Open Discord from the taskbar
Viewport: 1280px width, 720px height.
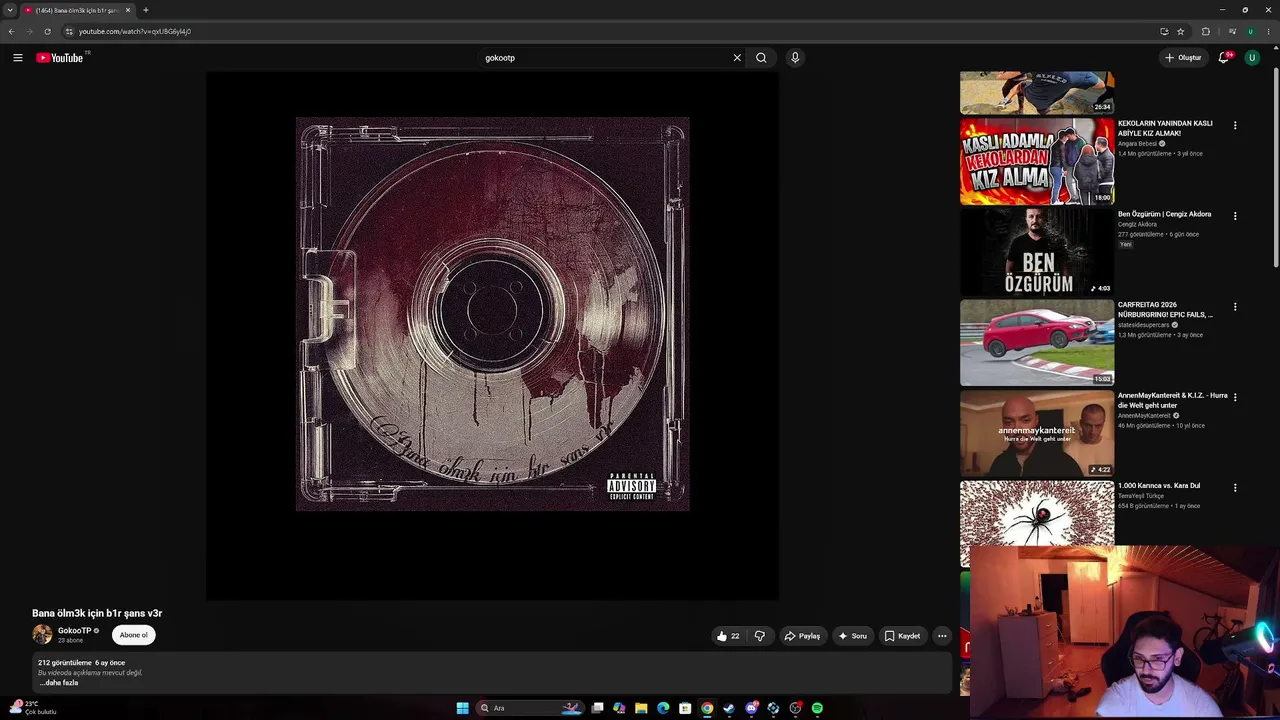click(x=751, y=708)
